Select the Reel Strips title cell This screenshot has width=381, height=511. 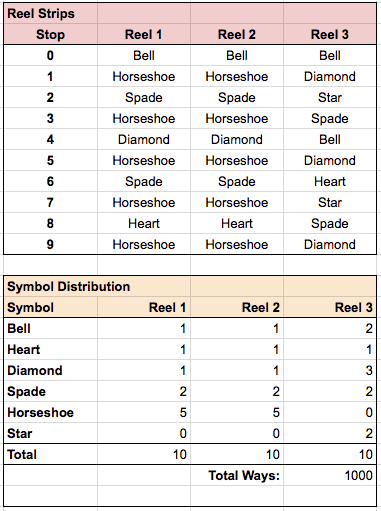coord(51,14)
